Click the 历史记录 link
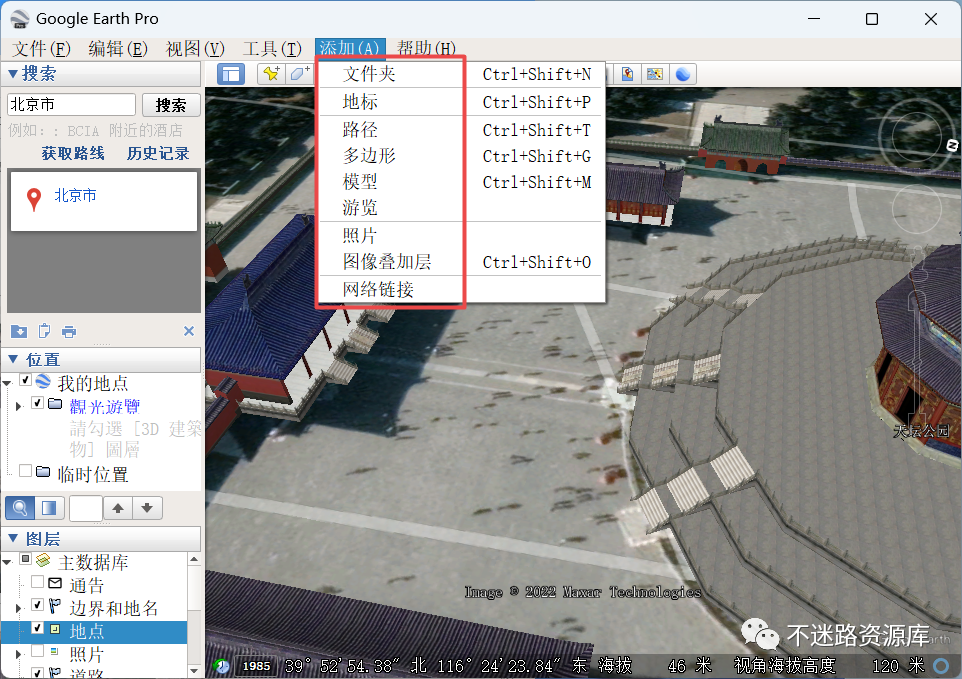The height and width of the screenshot is (679, 962). pyautogui.click(x=158, y=153)
